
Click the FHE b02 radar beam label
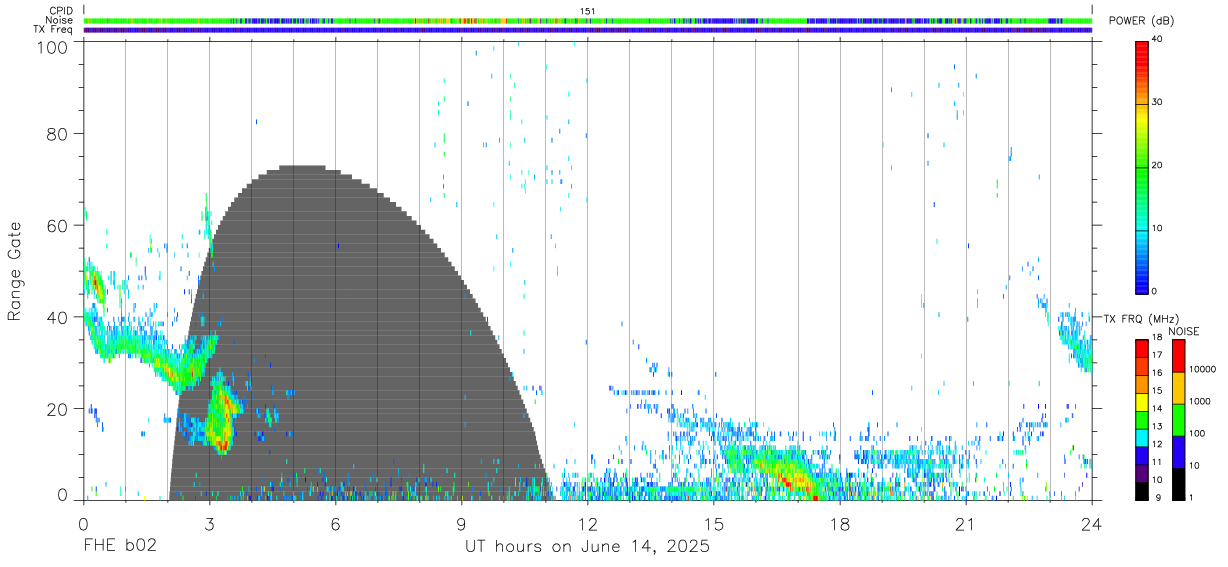(119, 547)
